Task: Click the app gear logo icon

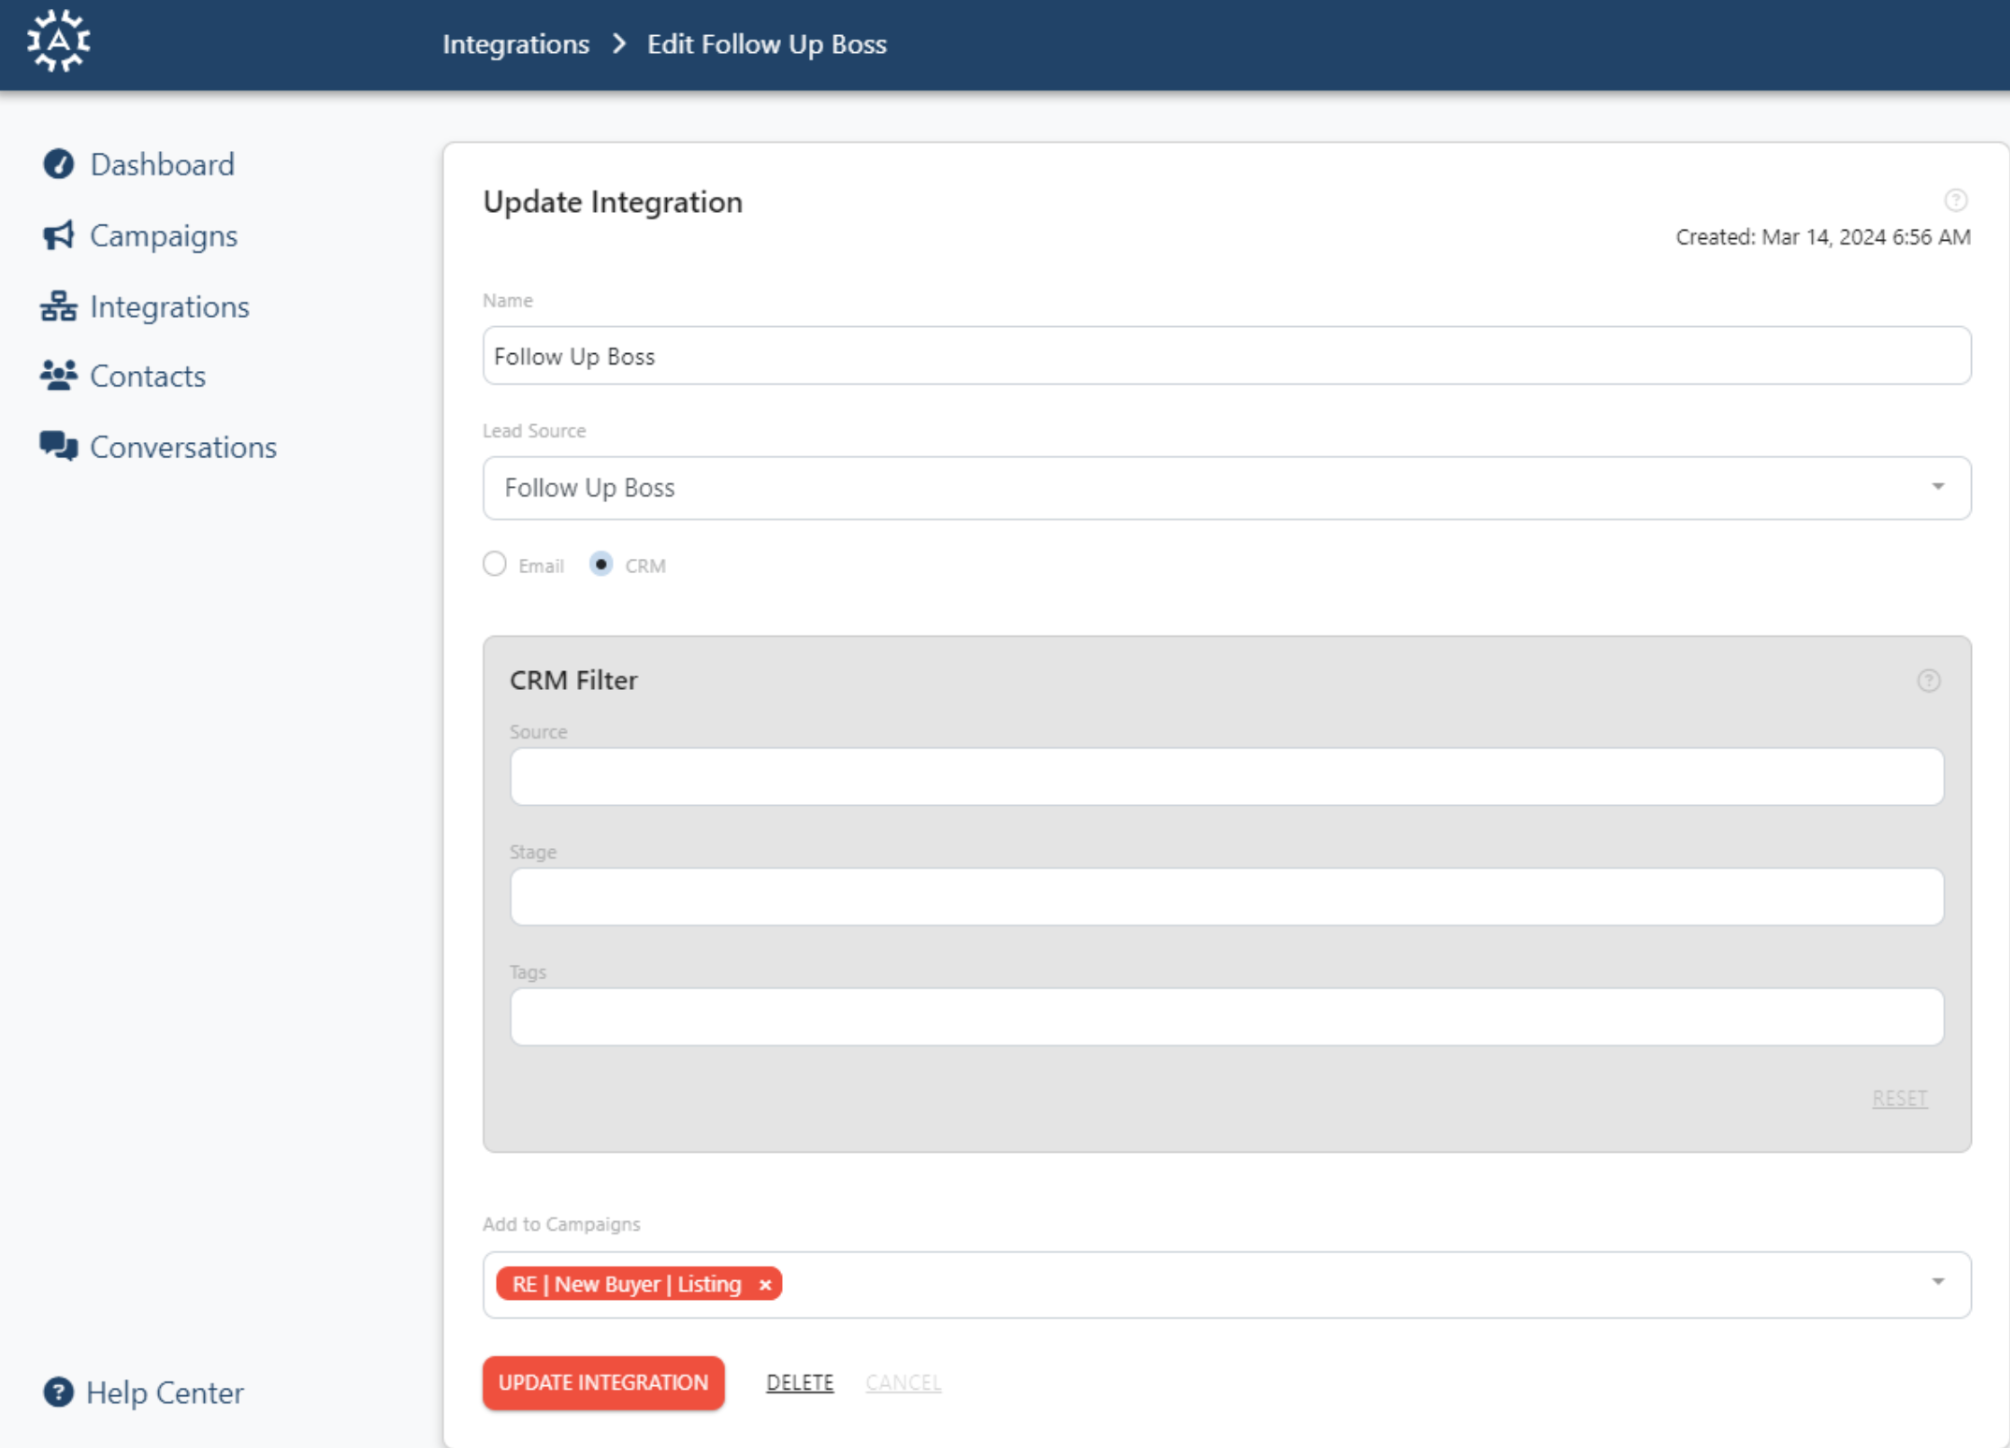Action: click(x=59, y=41)
